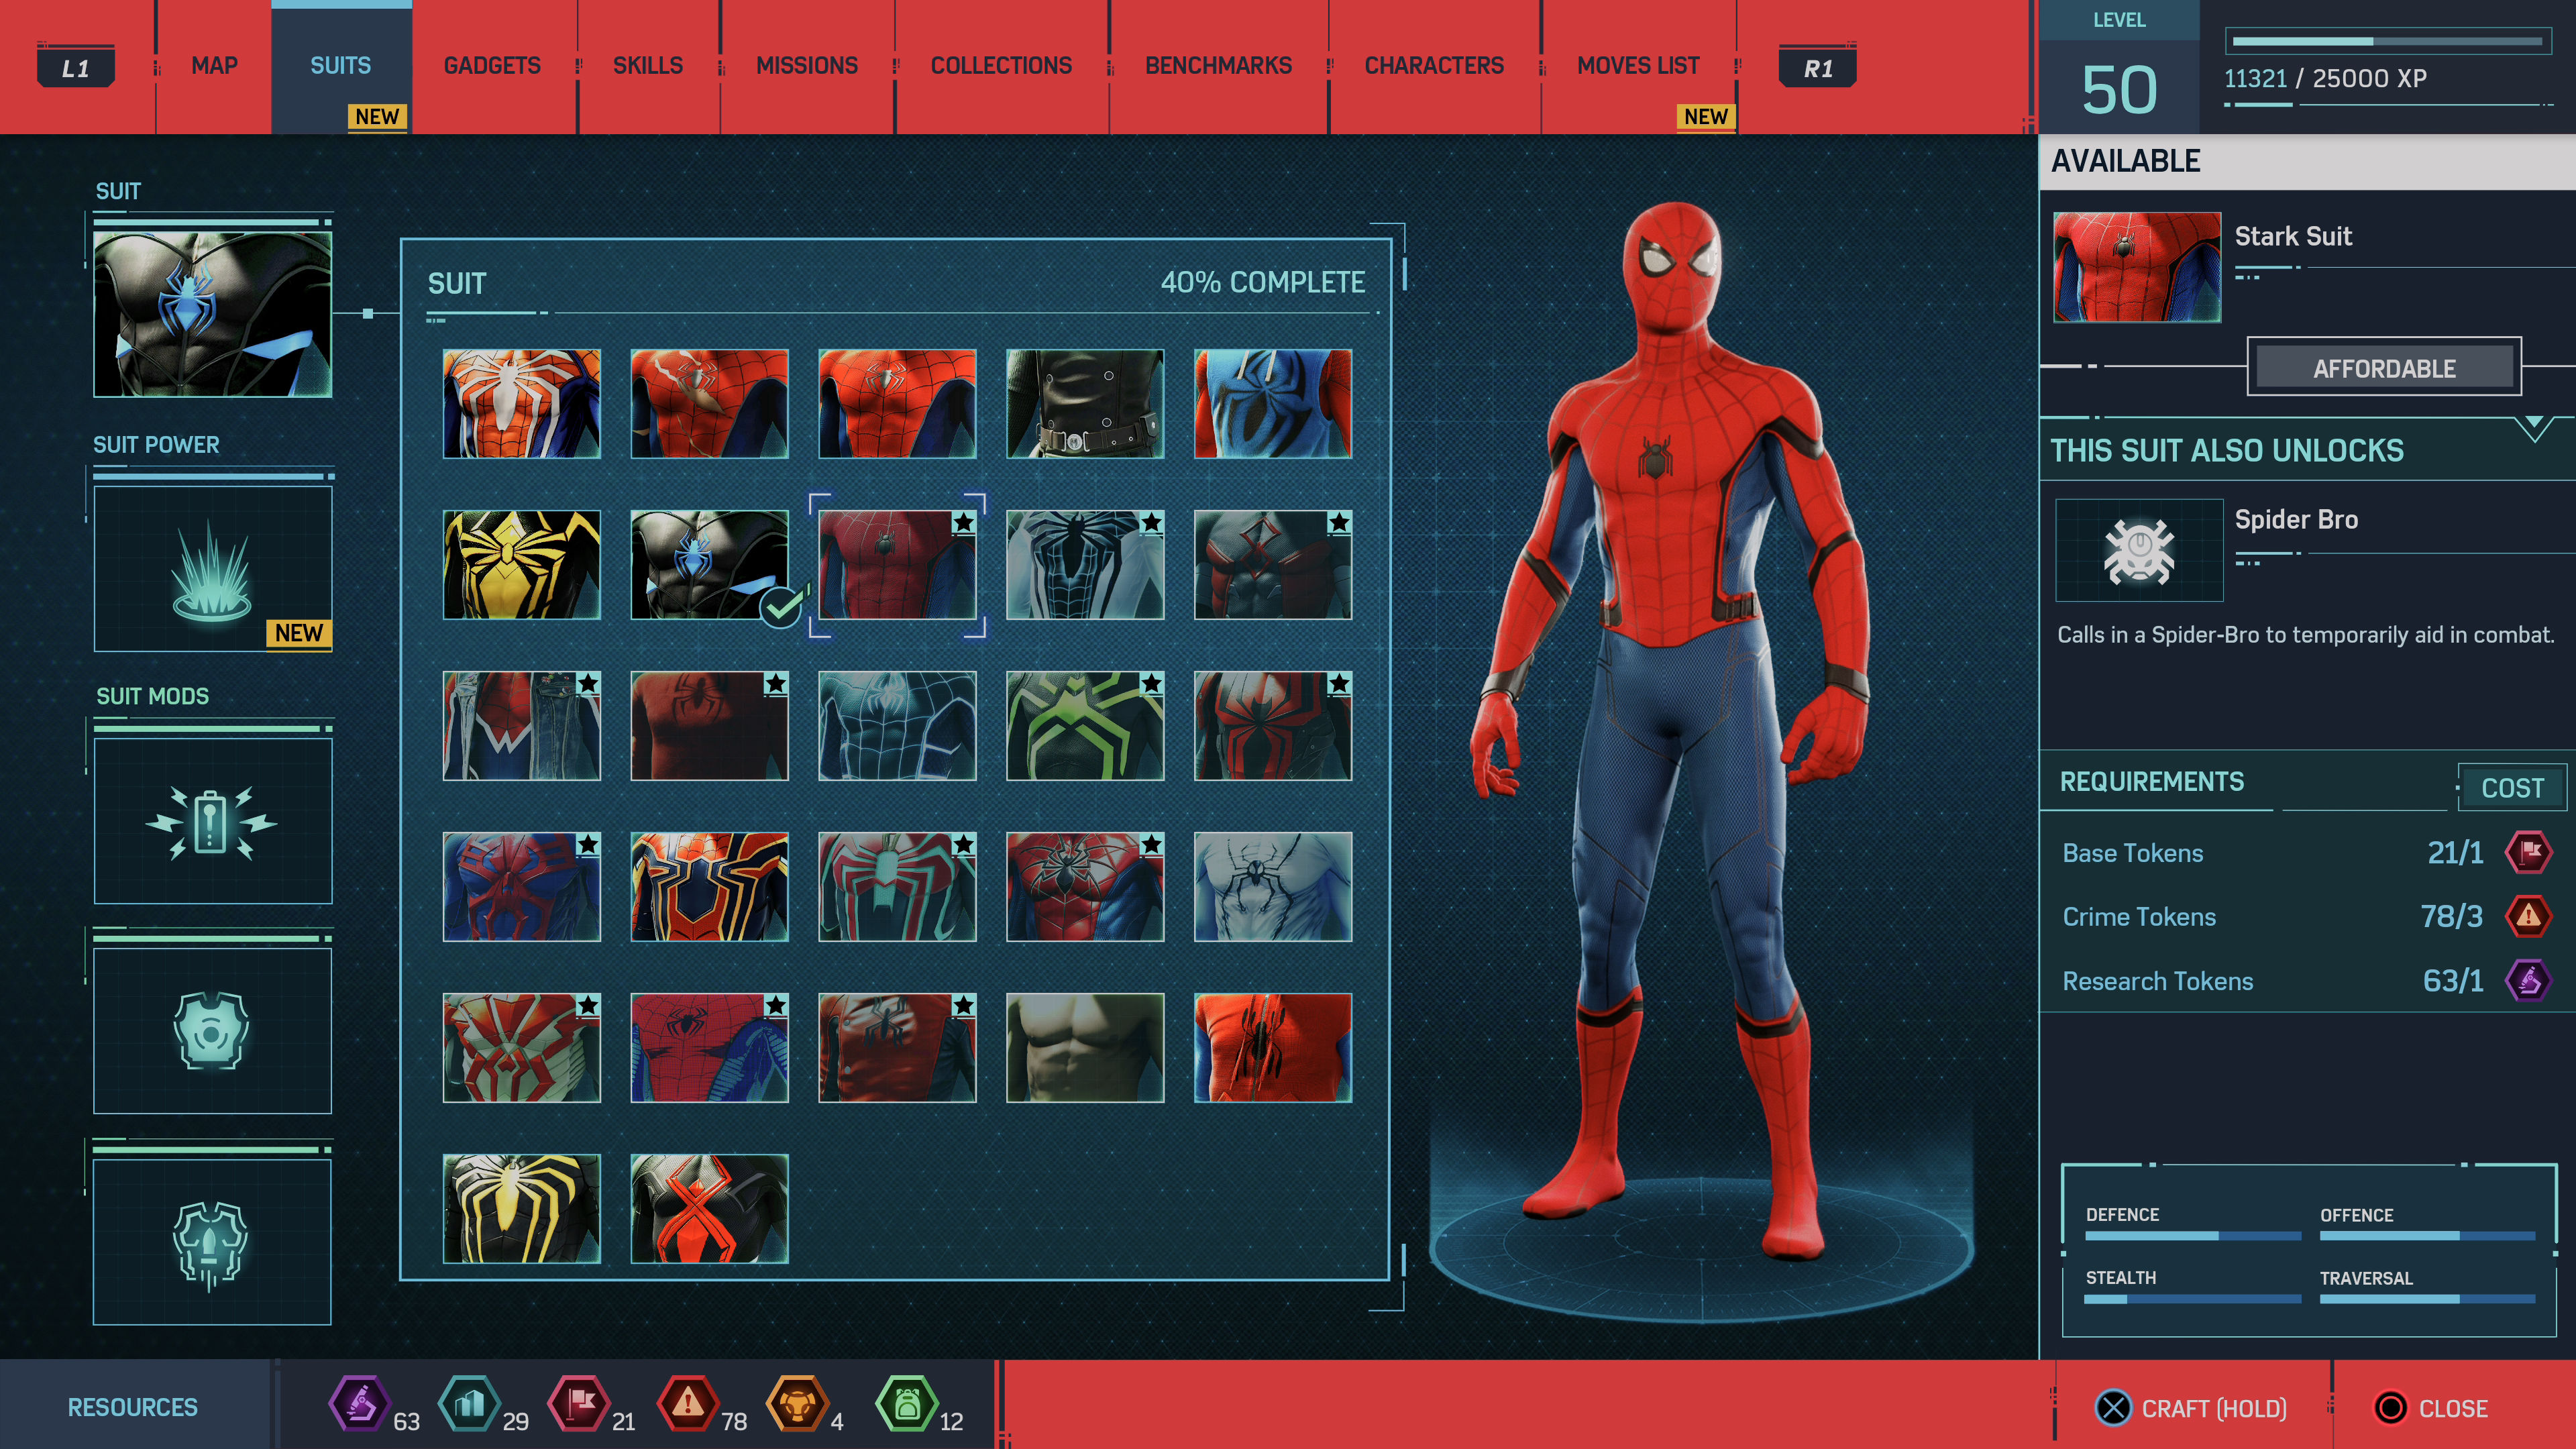Select the Spider Armor Mk IV suit
This screenshot has height=1449, width=2576.
tap(1085, 887)
